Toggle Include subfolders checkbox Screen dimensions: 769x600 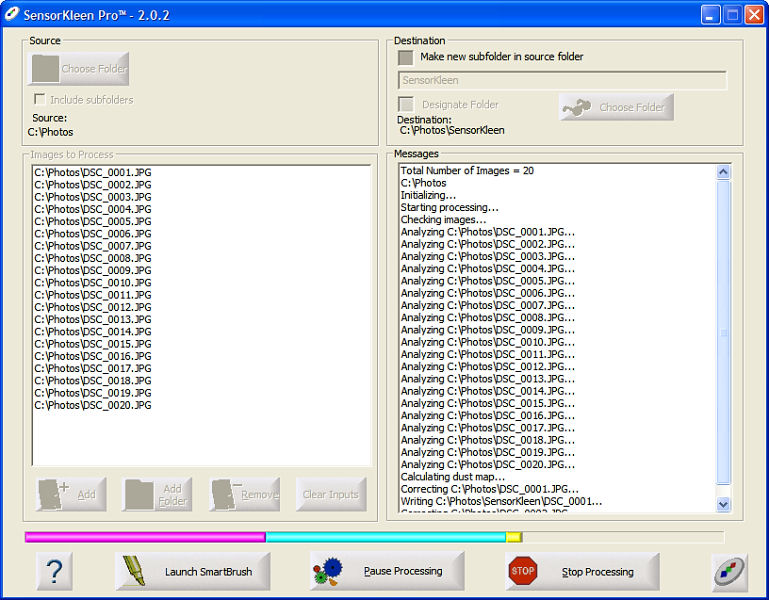40,100
